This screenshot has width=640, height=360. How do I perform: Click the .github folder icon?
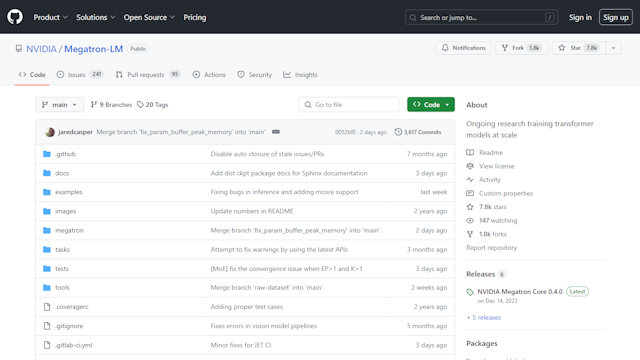click(47, 154)
